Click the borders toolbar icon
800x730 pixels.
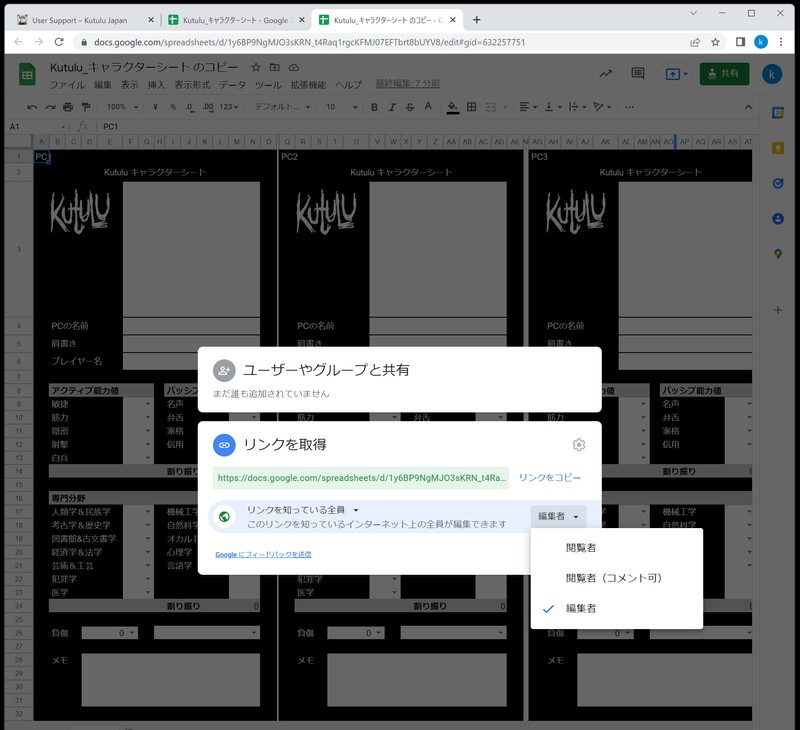pos(472,107)
